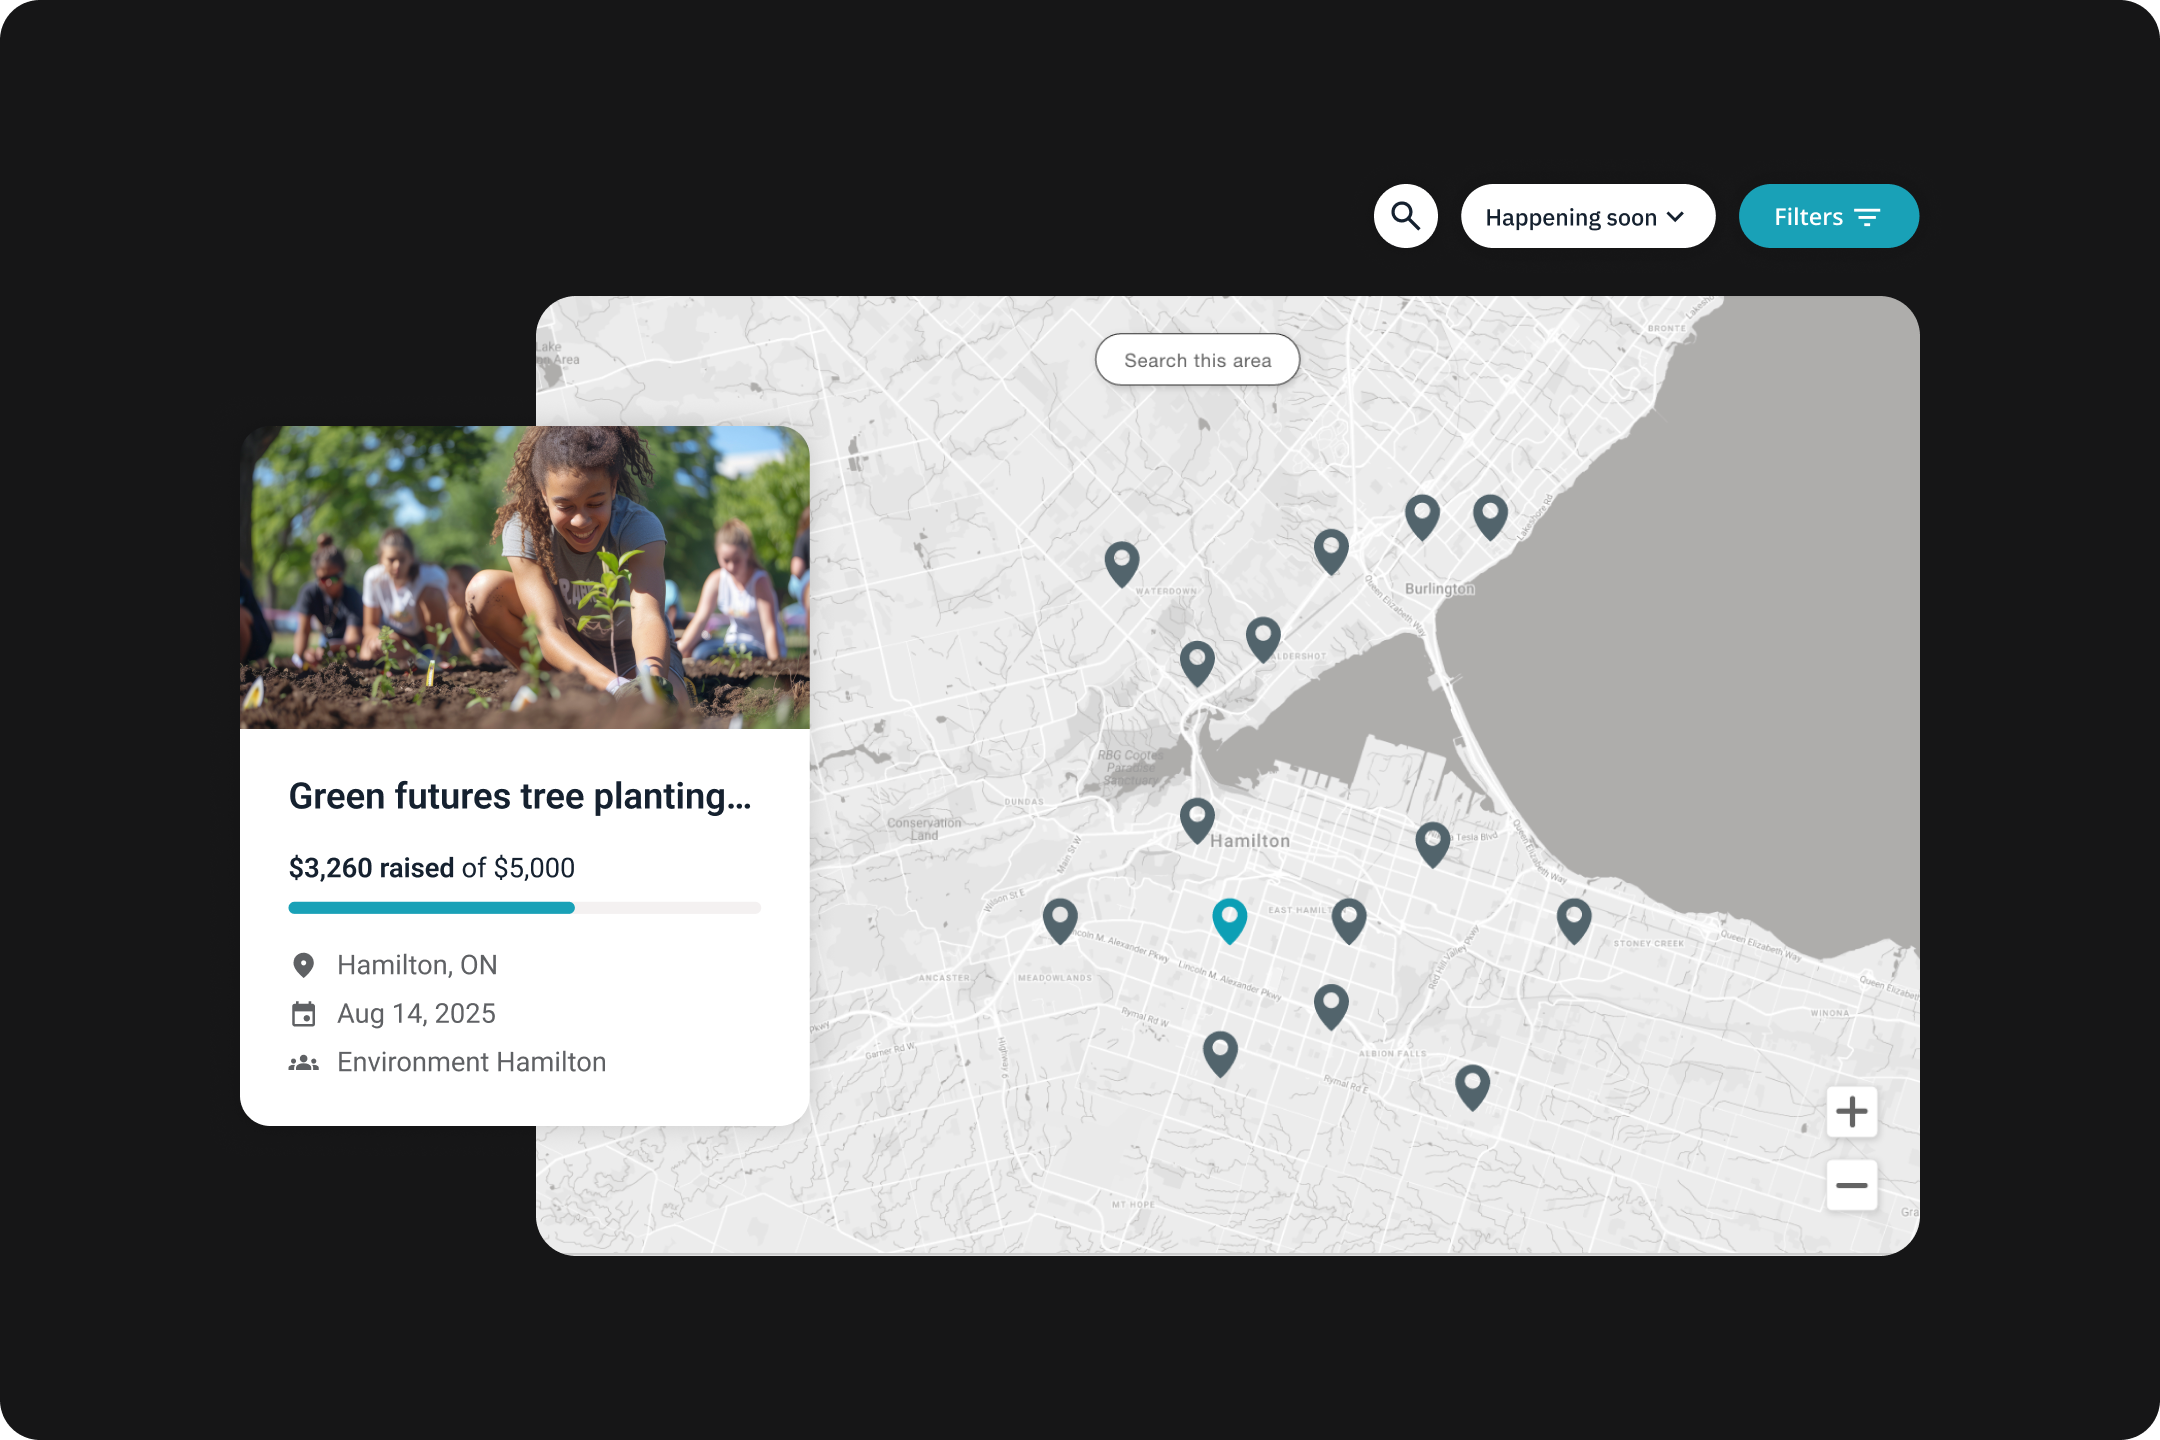Collapse the Happening soon selector
The height and width of the screenshot is (1440, 2160).
[1588, 216]
